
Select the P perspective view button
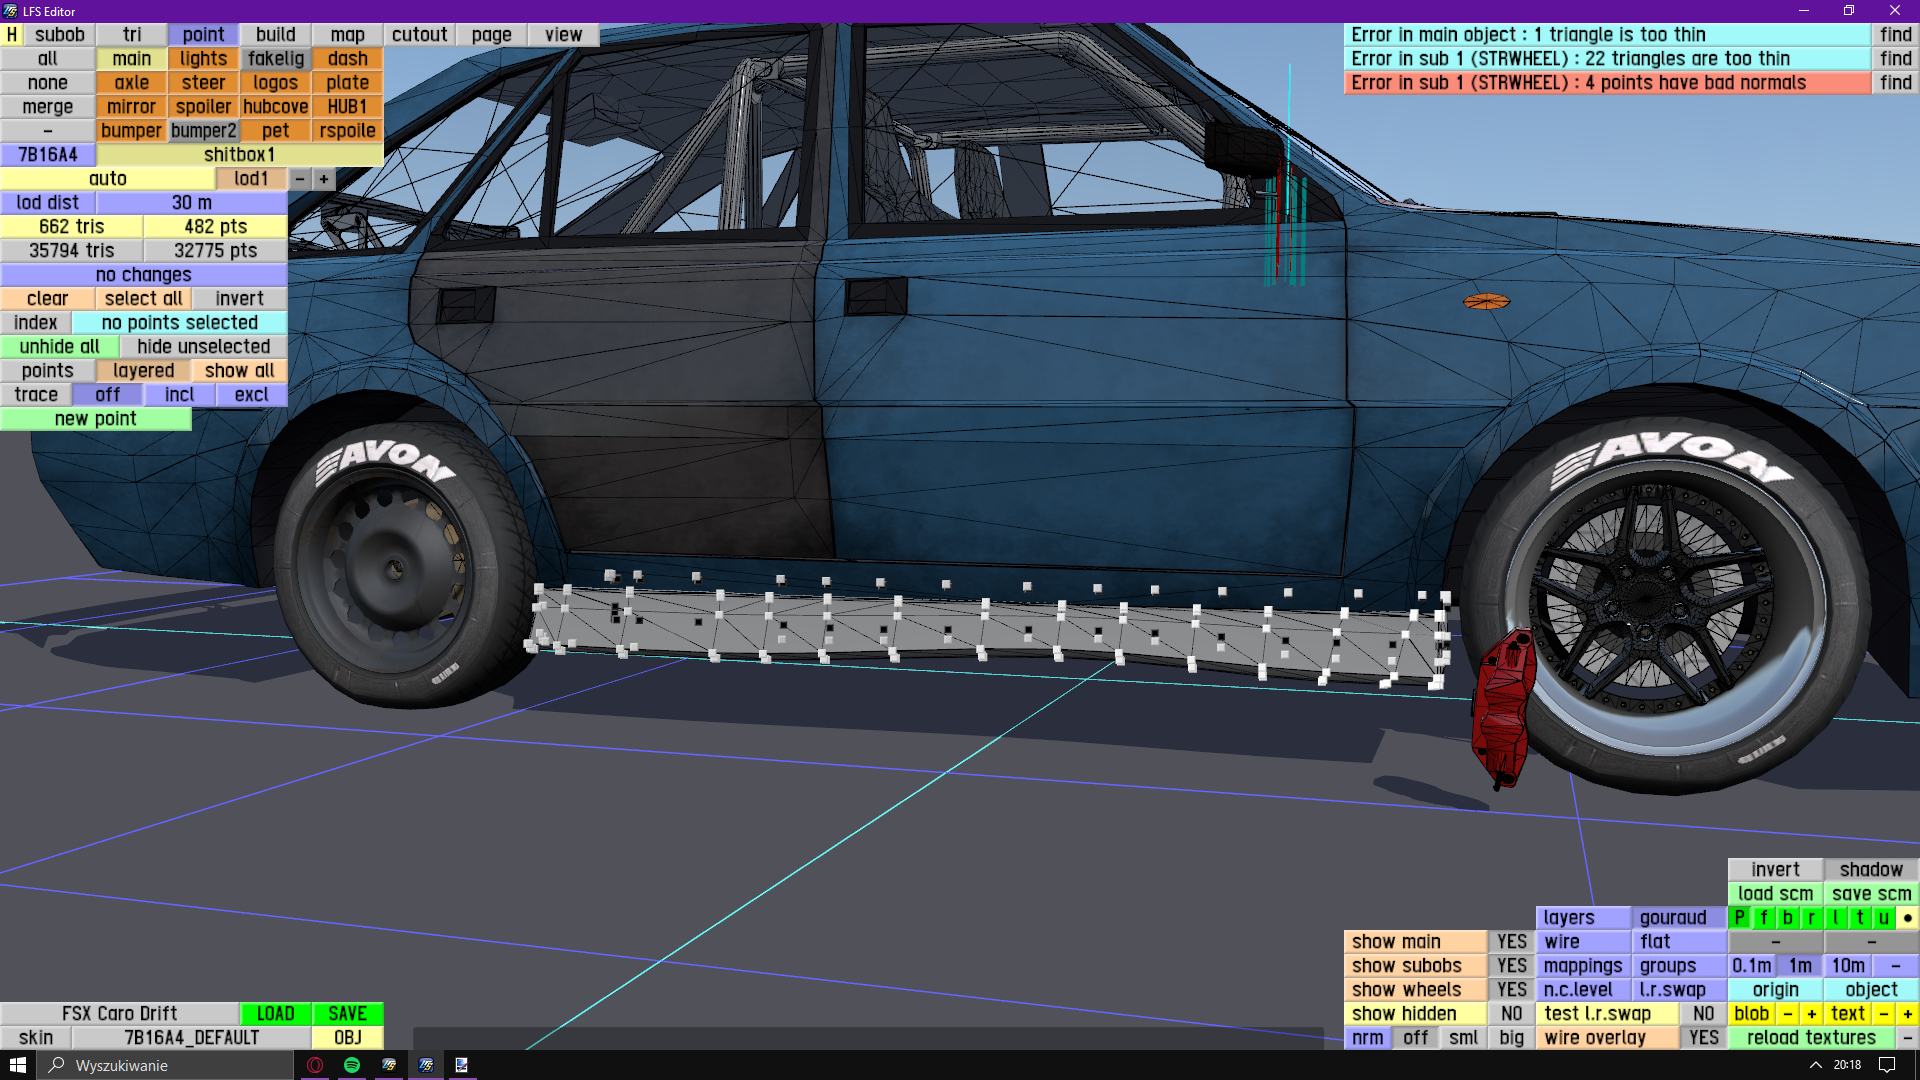point(1740,918)
